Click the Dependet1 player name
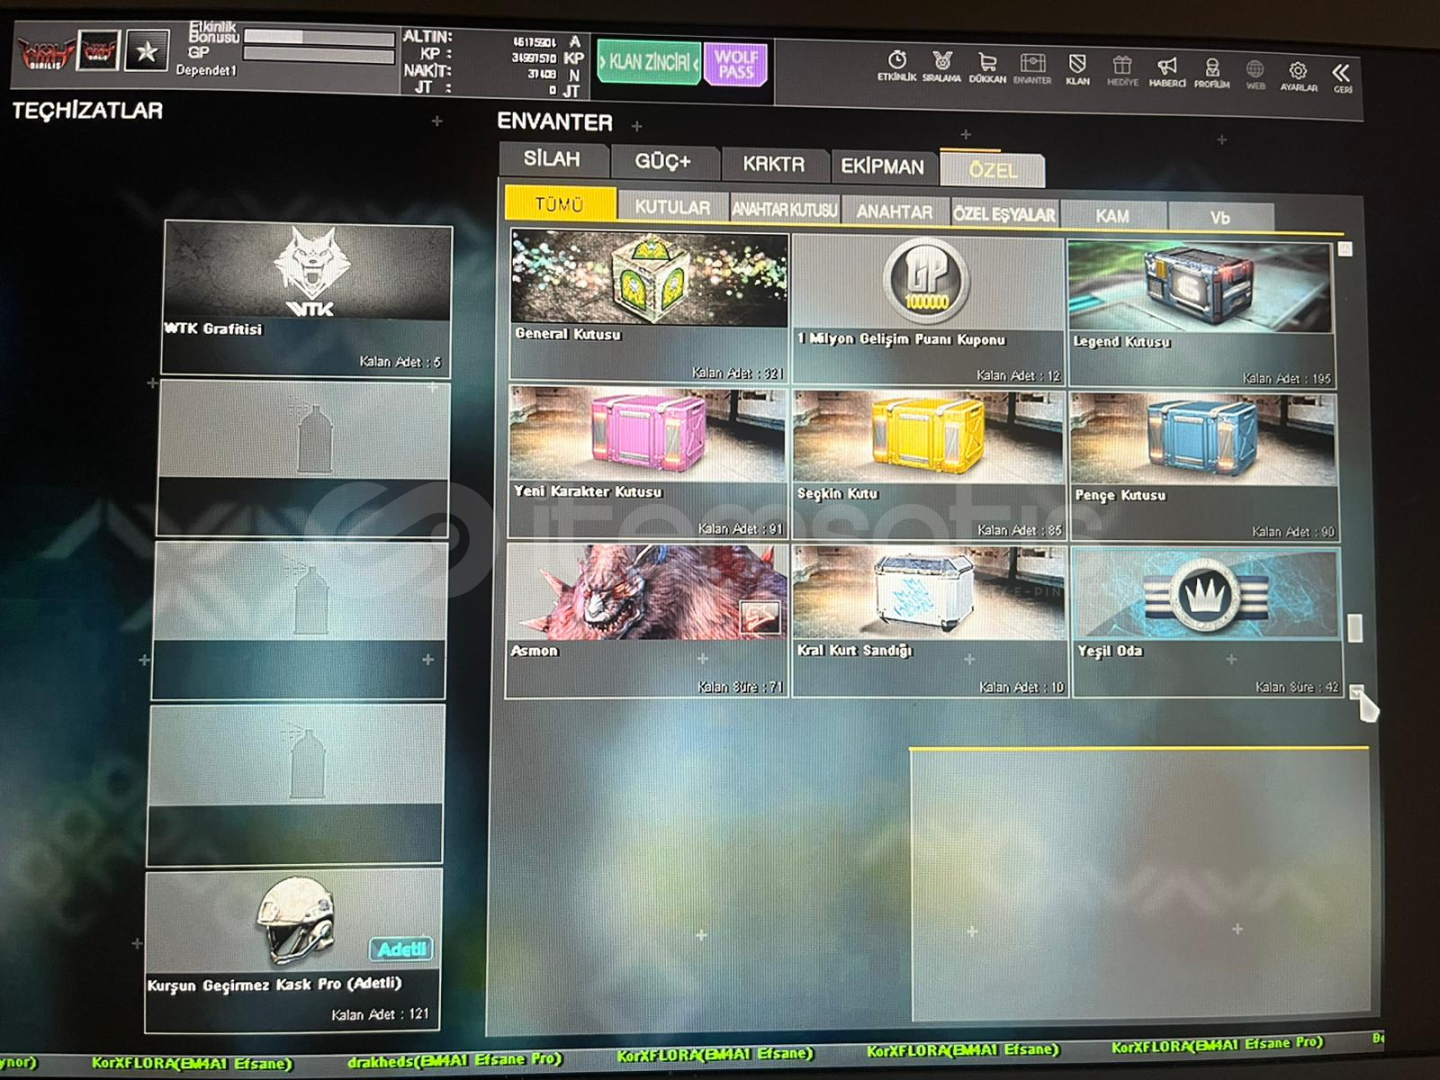 point(206,71)
